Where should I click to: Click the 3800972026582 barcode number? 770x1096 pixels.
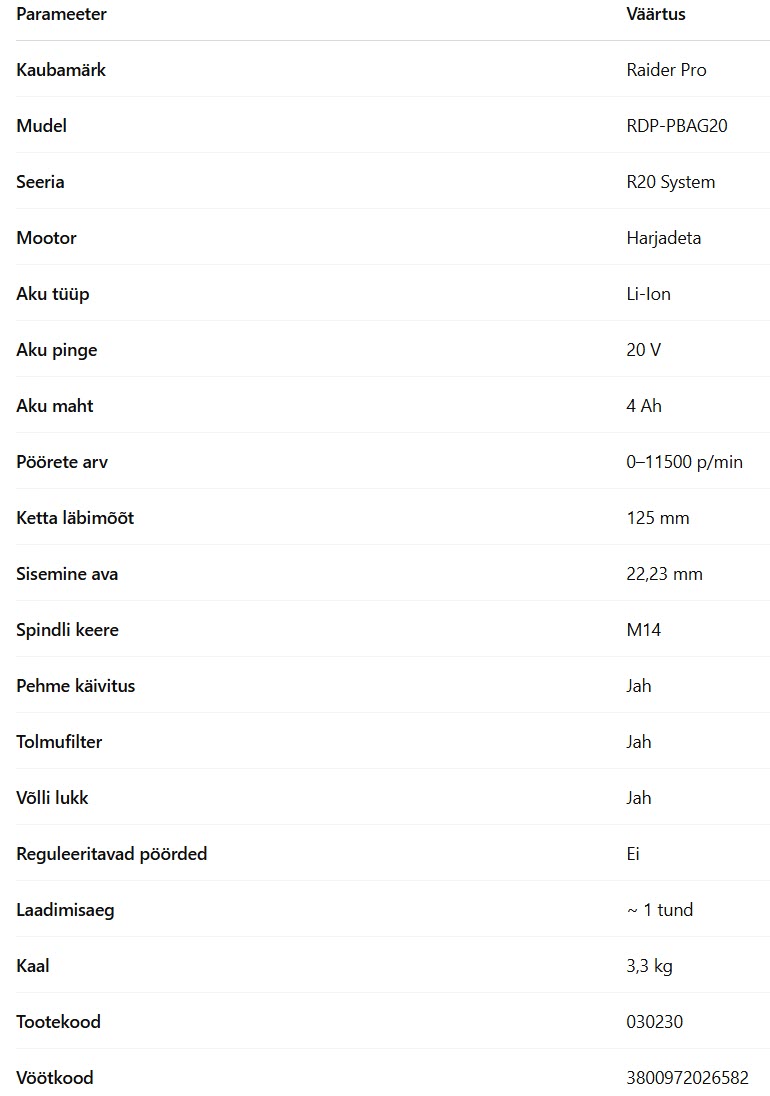click(688, 1078)
